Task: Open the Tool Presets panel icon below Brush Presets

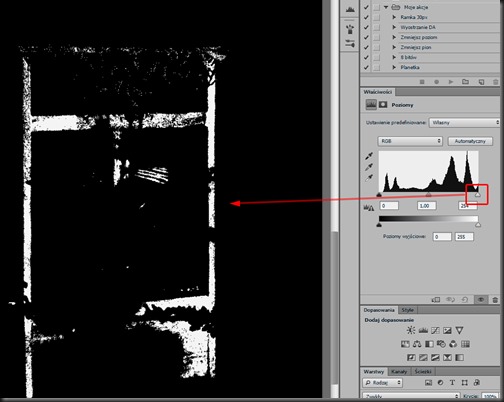Action: (x=350, y=43)
